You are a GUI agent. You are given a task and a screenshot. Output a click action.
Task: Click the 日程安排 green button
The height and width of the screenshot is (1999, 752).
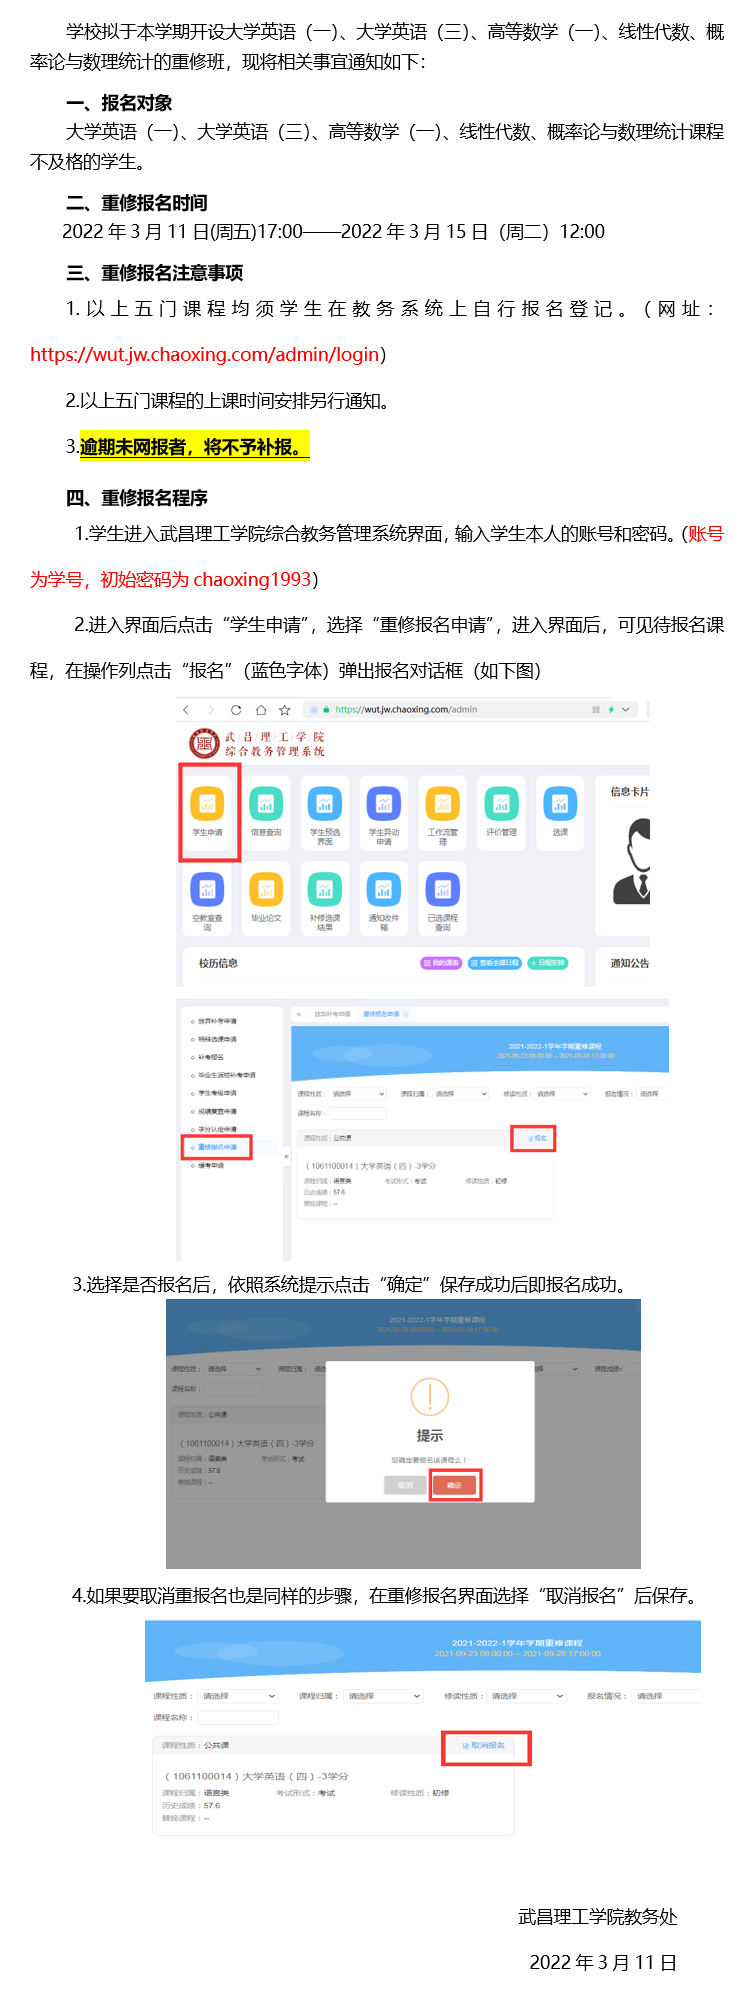click(547, 963)
